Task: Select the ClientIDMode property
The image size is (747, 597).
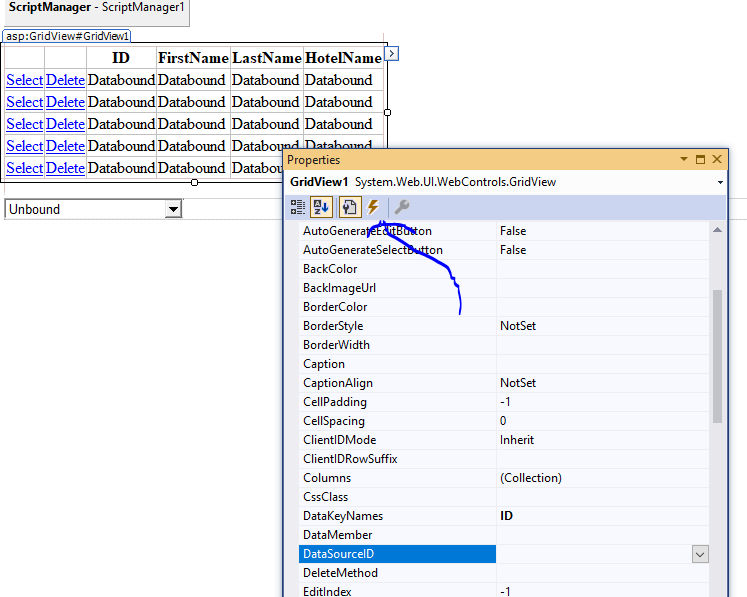Action: [397, 440]
